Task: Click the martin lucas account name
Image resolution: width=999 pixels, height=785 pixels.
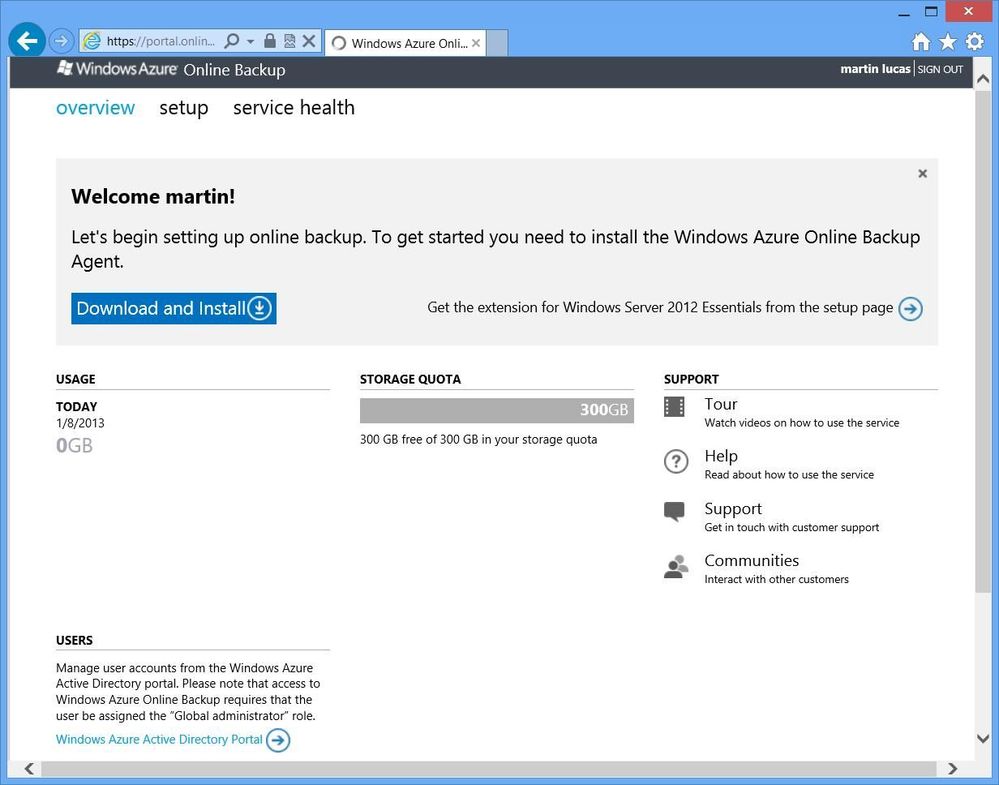Action: 875,69
